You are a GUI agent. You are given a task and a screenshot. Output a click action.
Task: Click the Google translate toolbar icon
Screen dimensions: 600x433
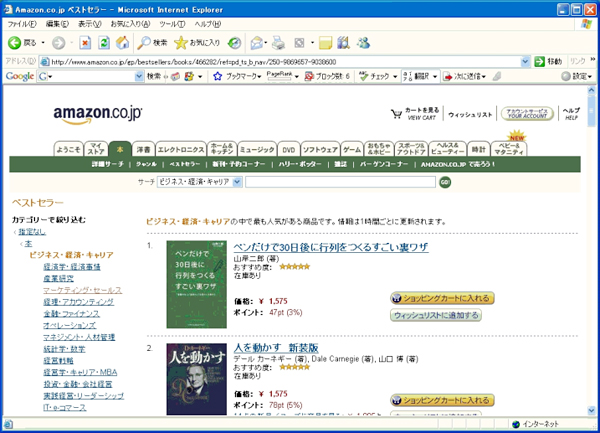point(408,76)
